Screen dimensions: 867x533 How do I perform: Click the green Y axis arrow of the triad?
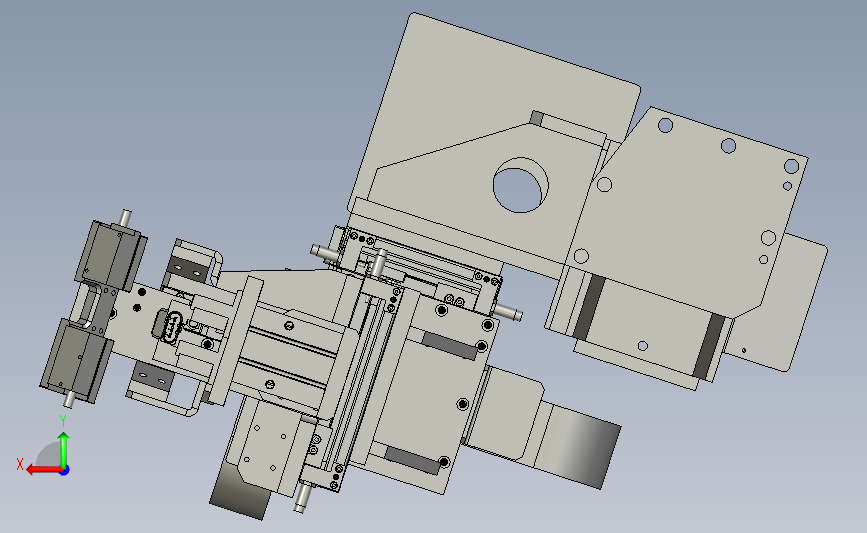click(64, 450)
